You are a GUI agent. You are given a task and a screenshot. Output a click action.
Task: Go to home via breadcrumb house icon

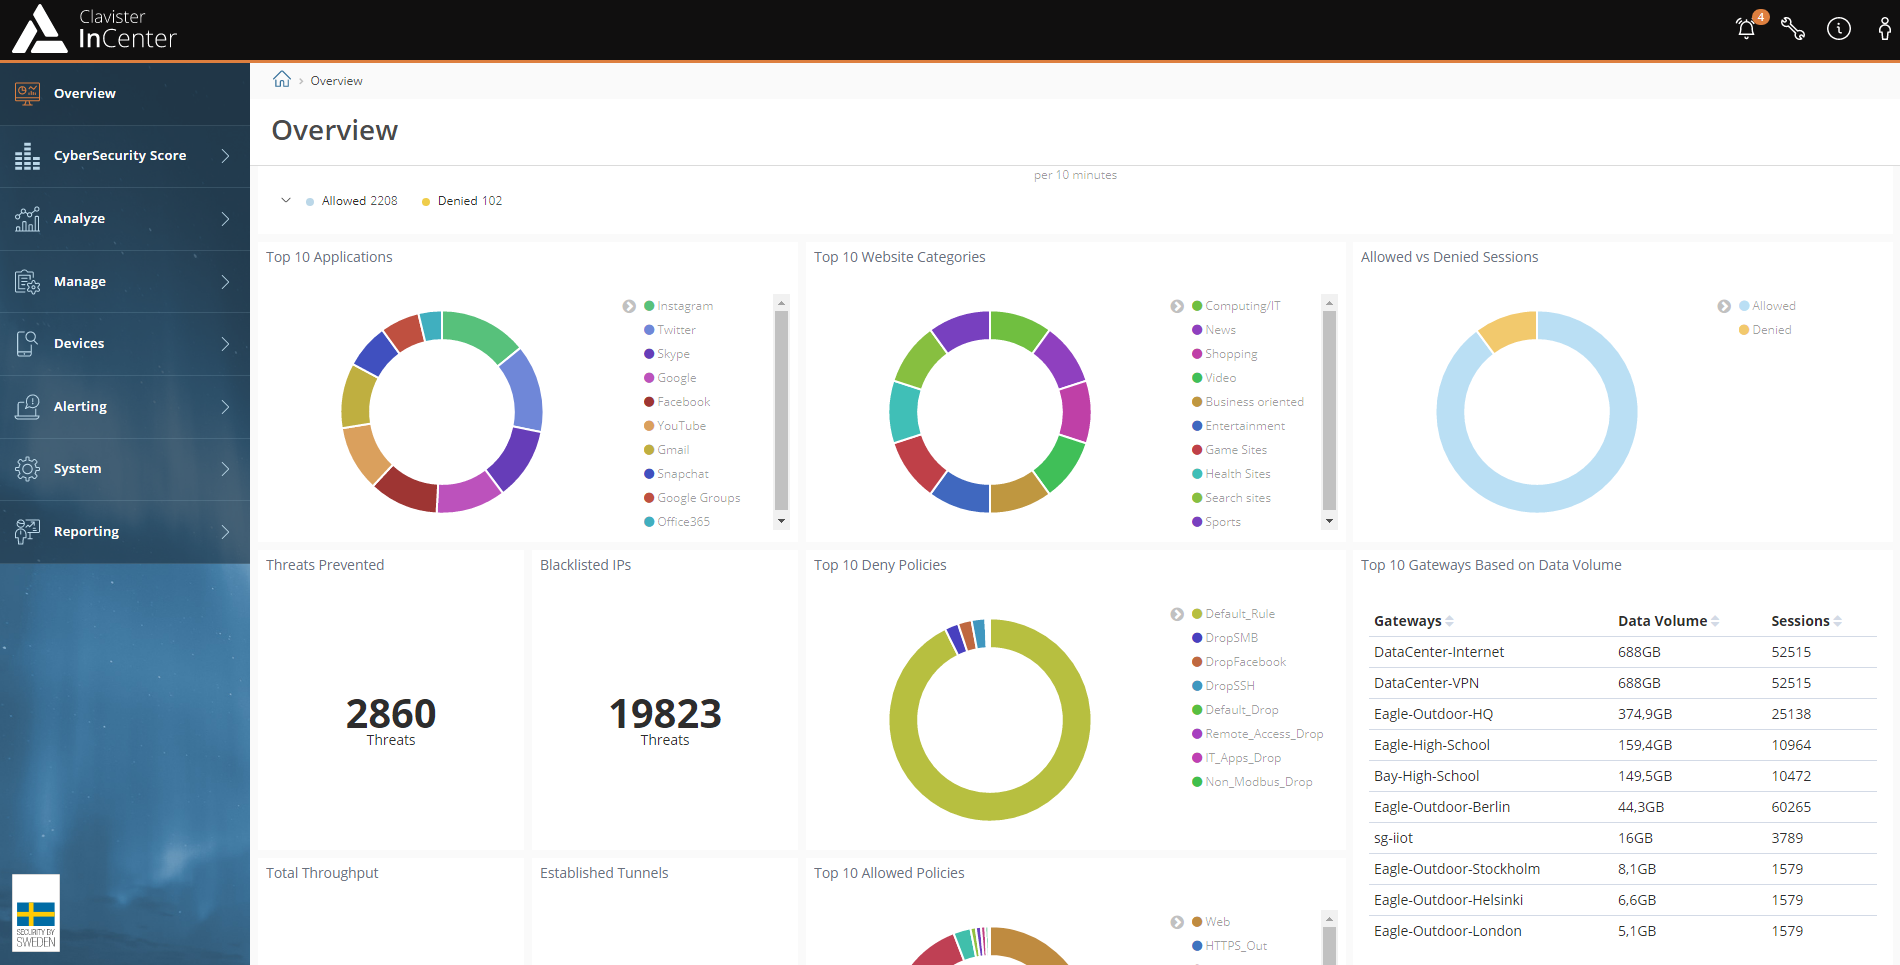282,80
